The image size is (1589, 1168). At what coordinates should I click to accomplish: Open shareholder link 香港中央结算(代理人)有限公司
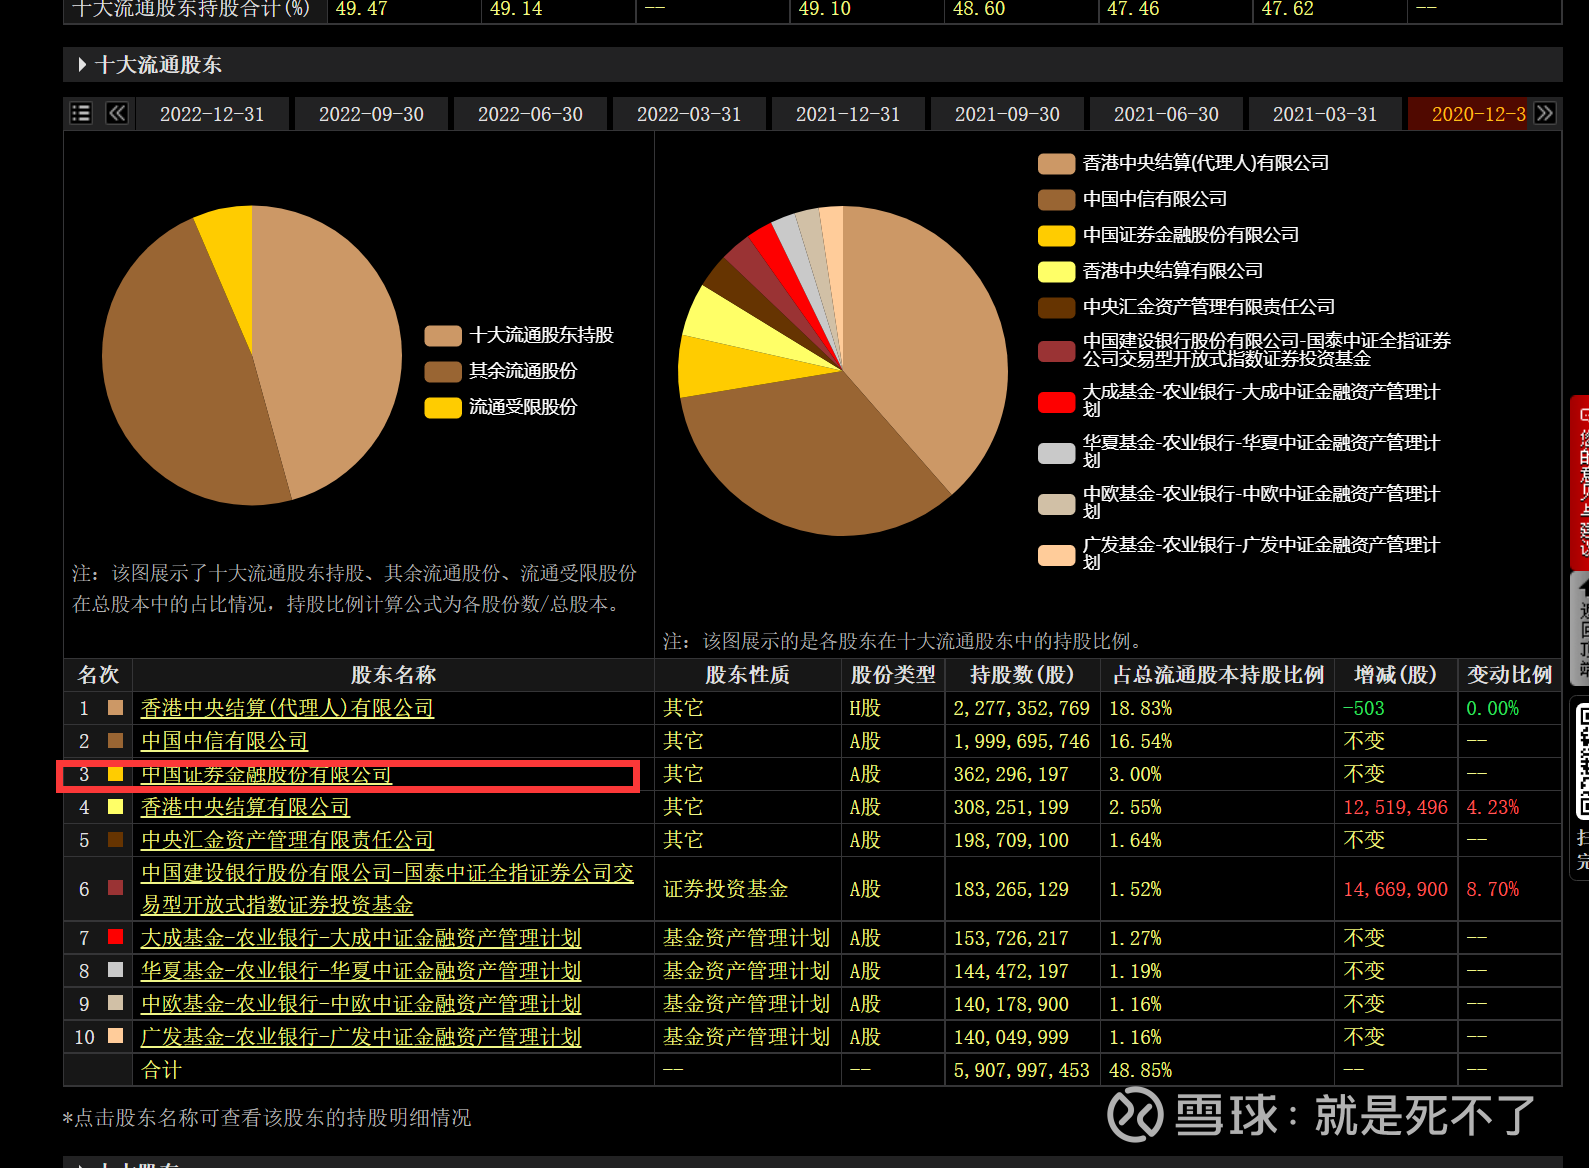(287, 708)
